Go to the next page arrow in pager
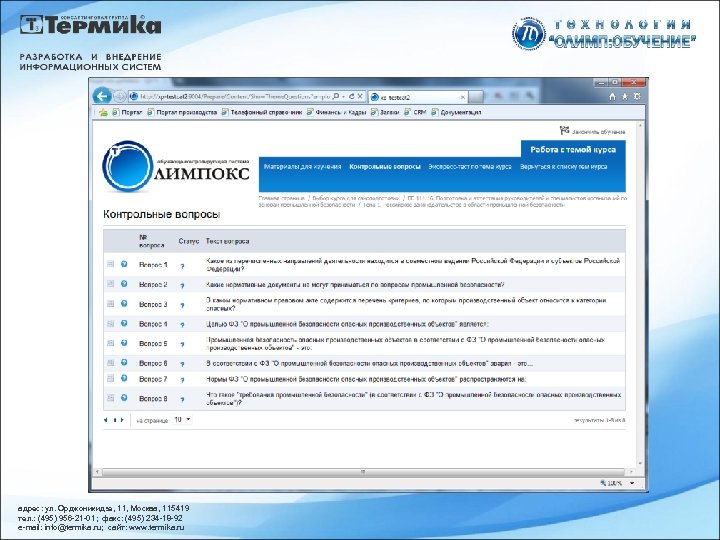The image size is (720, 540). tap(122, 420)
